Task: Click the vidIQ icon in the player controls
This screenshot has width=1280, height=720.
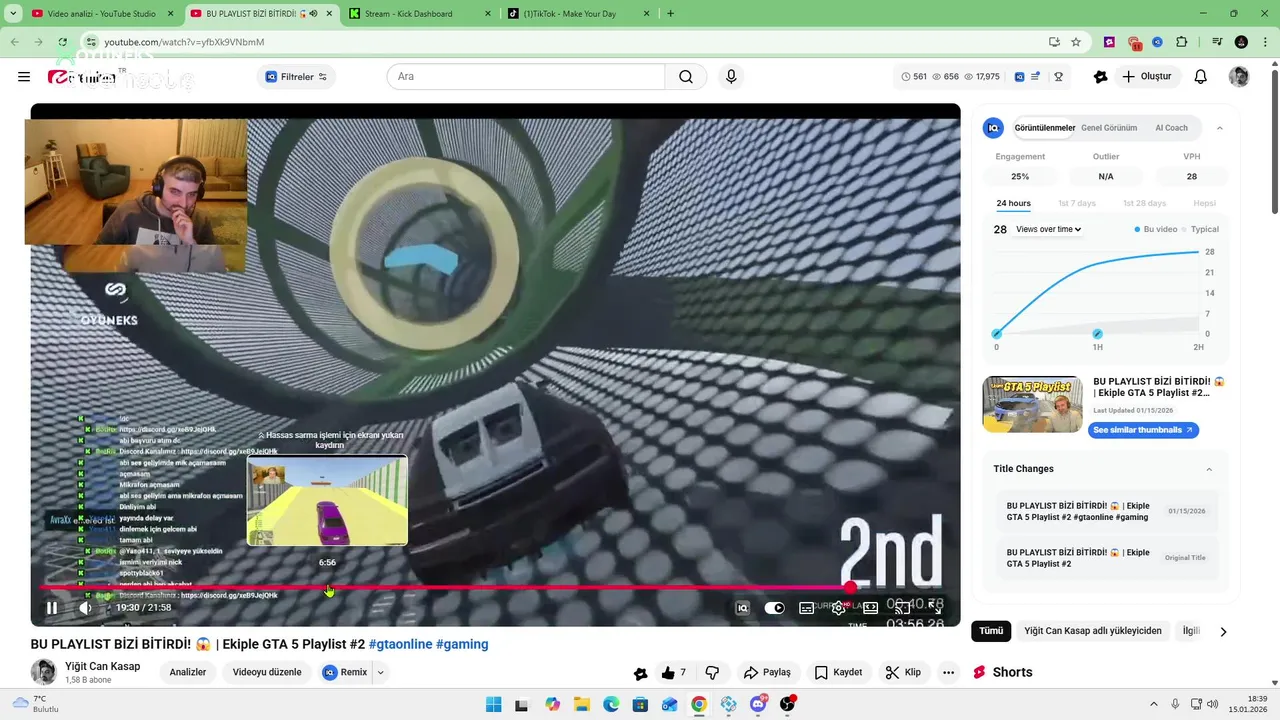Action: (x=742, y=608)
